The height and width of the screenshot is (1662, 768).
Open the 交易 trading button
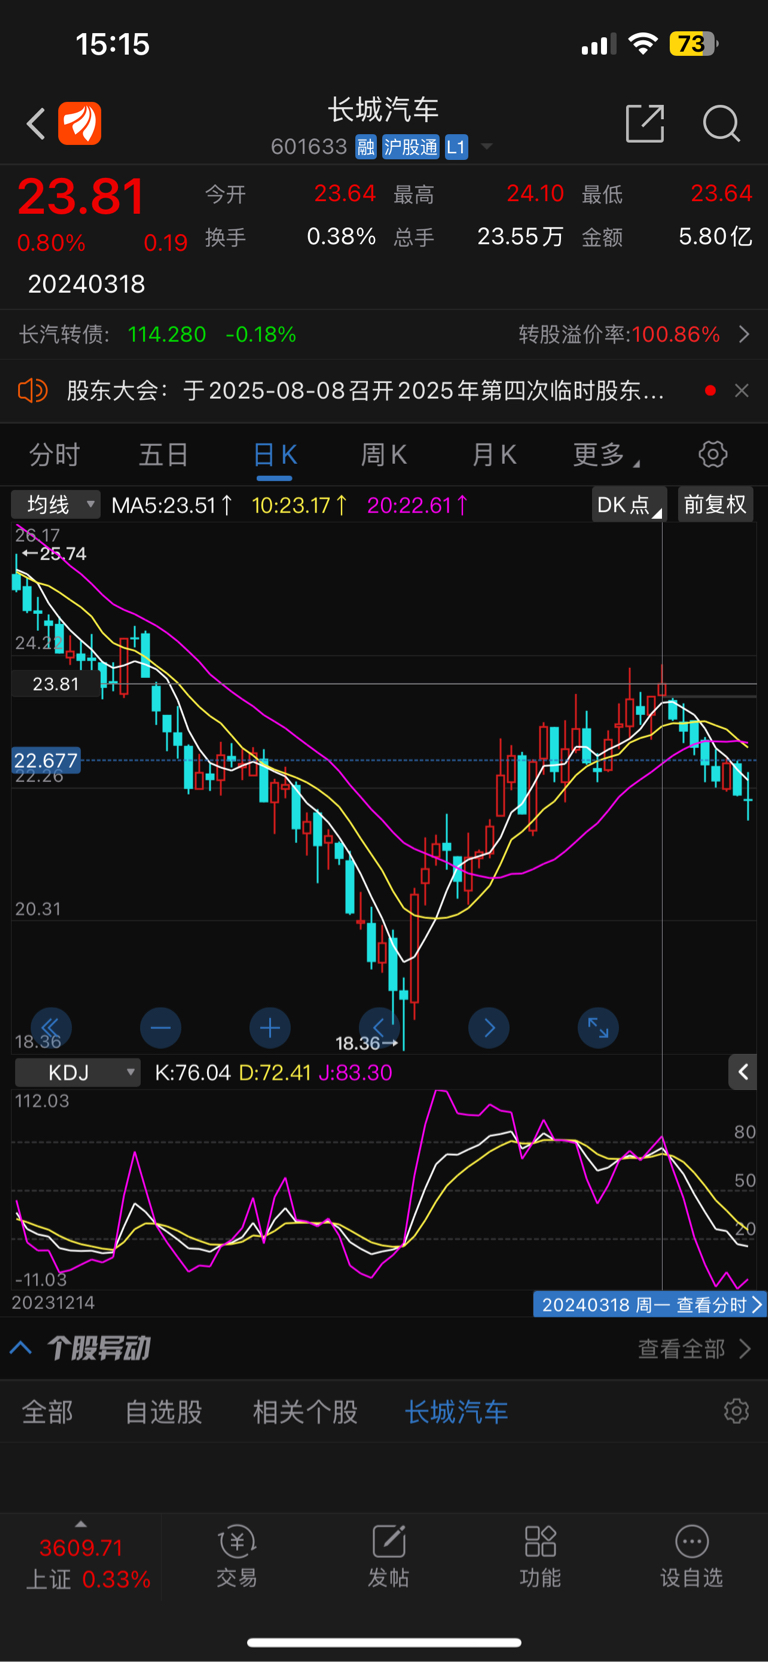pyautogui.click(x=237, y=1557)
